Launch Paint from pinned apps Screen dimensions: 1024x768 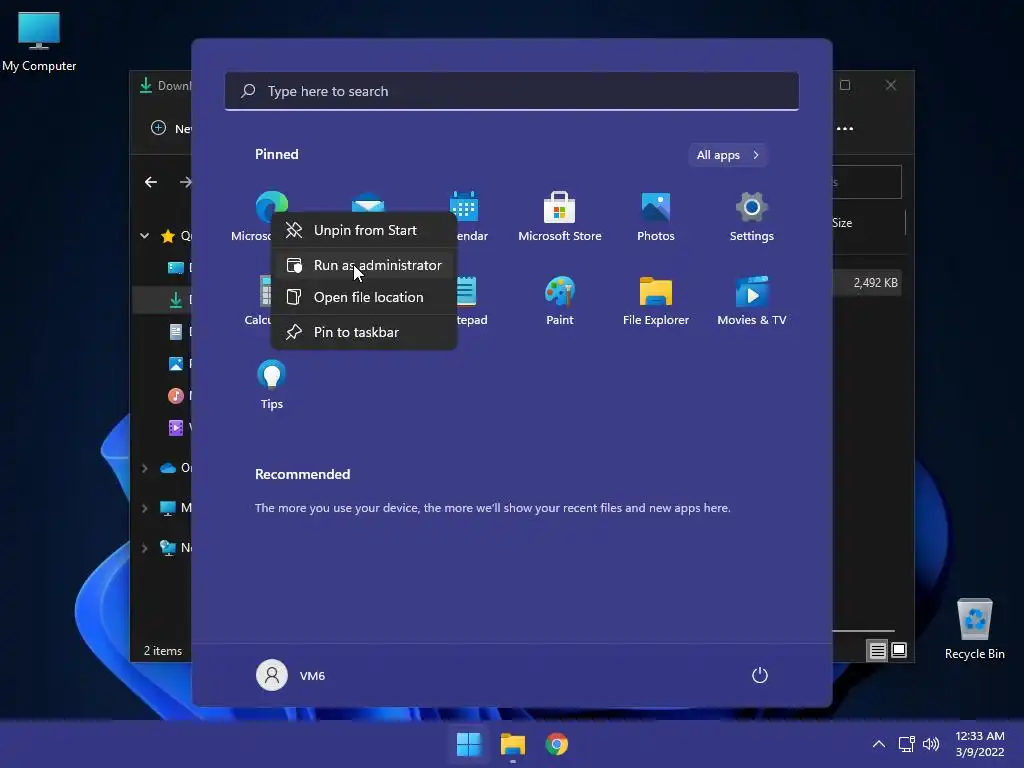pyautogui.click(x=560, y=300)
